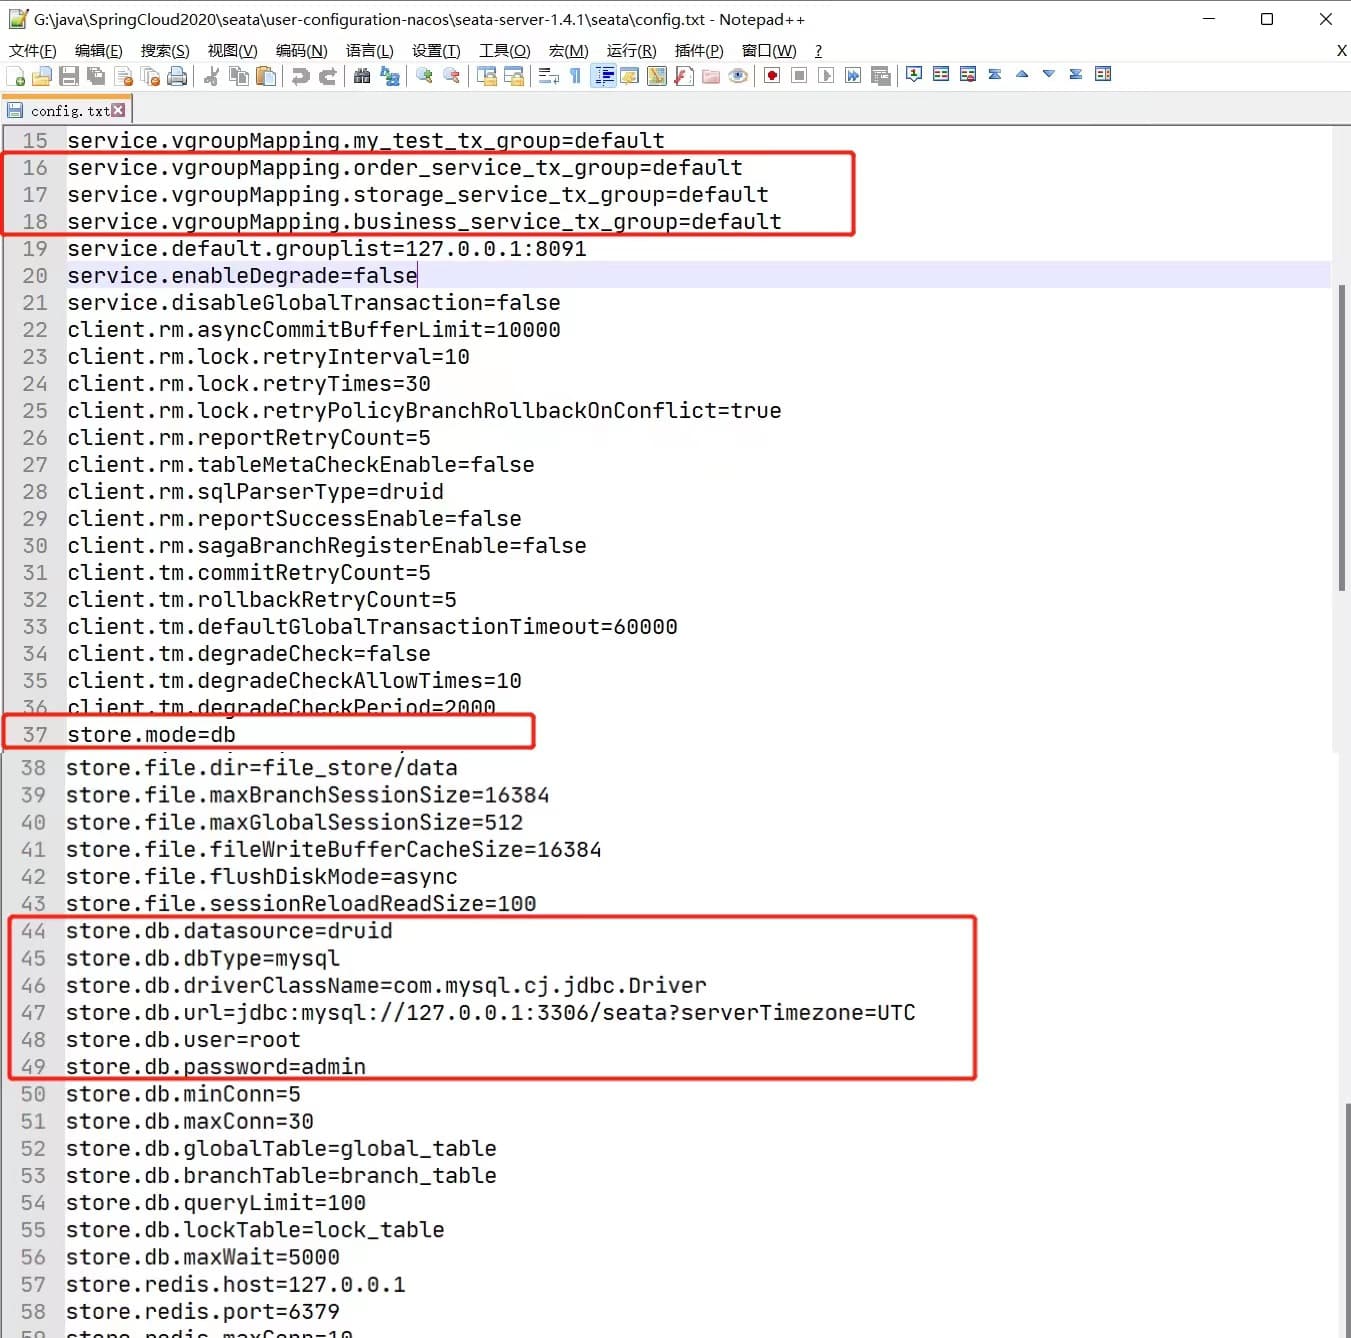1351x1338 pixels.
Task: Click the New file toolbar icon
Action: 16,76
